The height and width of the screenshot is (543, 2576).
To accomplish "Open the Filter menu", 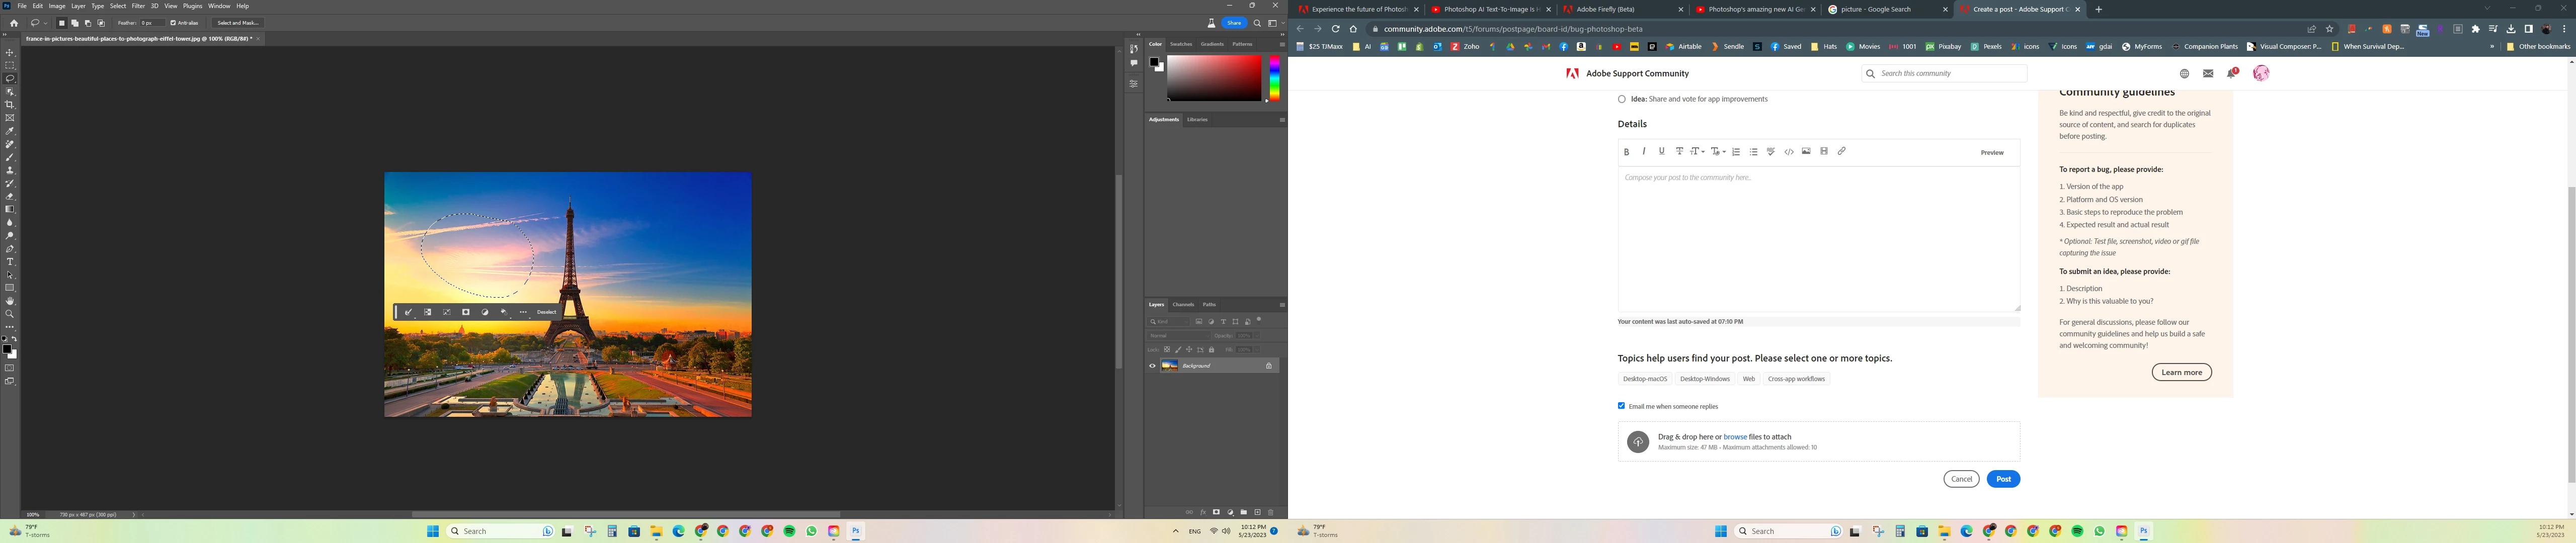I will [x=139, y=6].
